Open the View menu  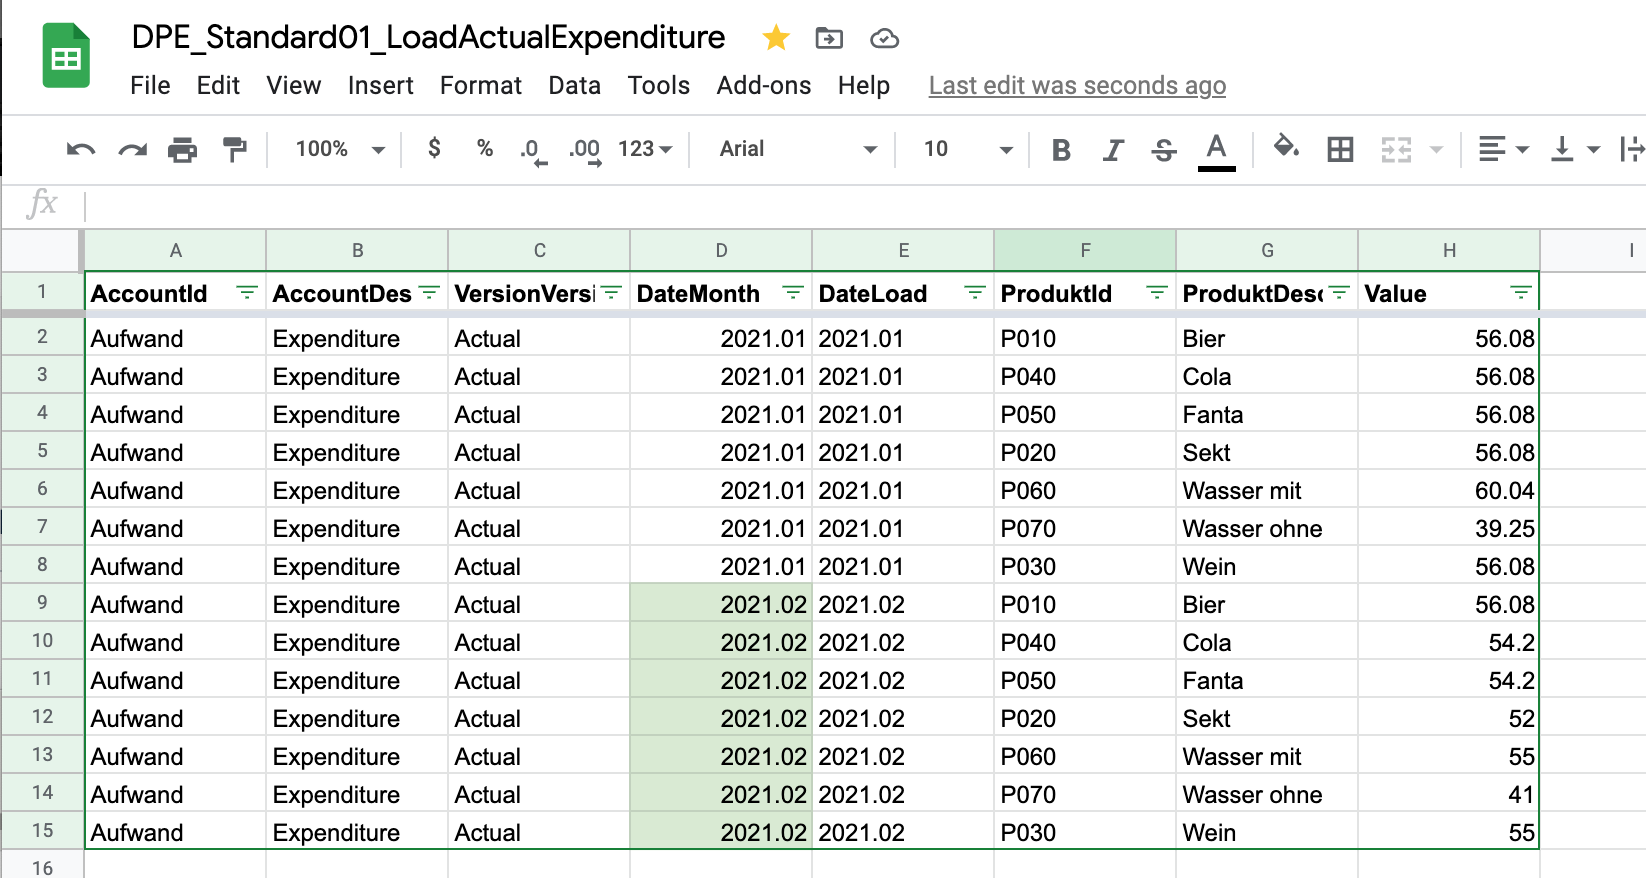pyautogui.click(x=293, y=86)
